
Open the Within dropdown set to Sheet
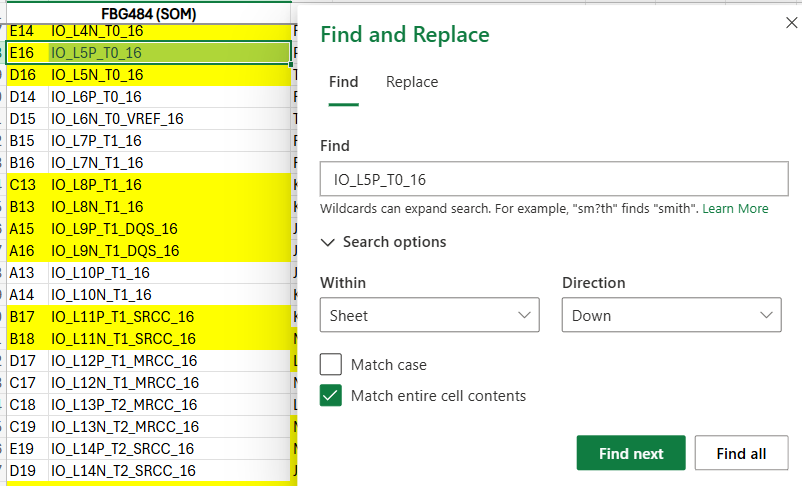(430, 315)
